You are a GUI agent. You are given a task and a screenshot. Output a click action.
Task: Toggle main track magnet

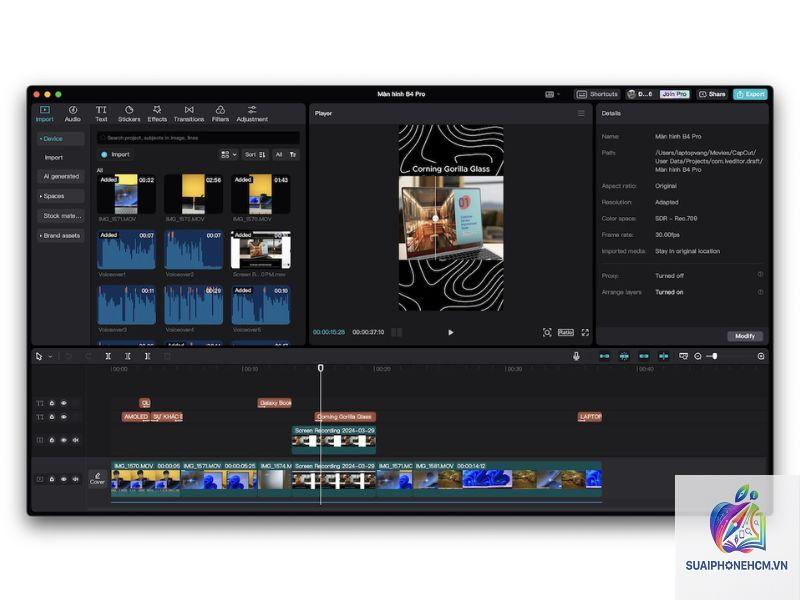[x=605, y=357]
